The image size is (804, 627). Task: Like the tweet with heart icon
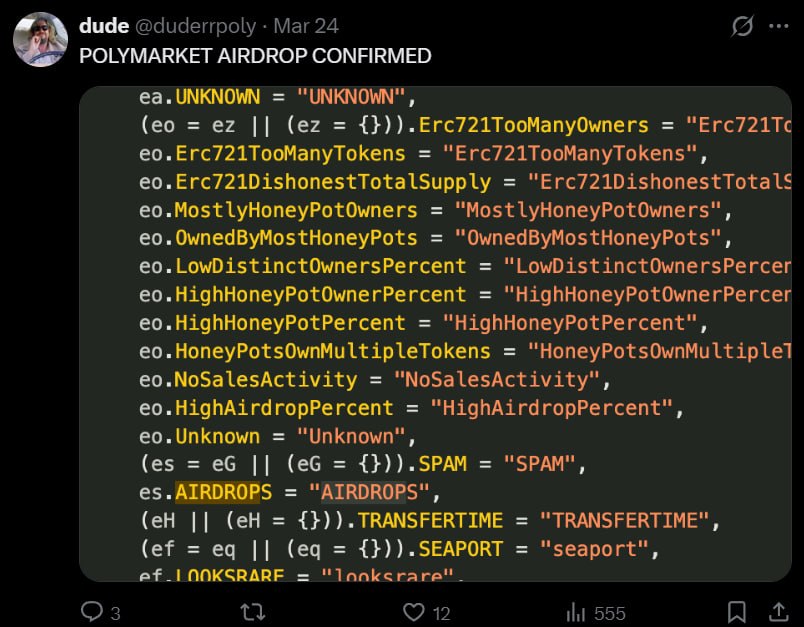coord(413,612)
